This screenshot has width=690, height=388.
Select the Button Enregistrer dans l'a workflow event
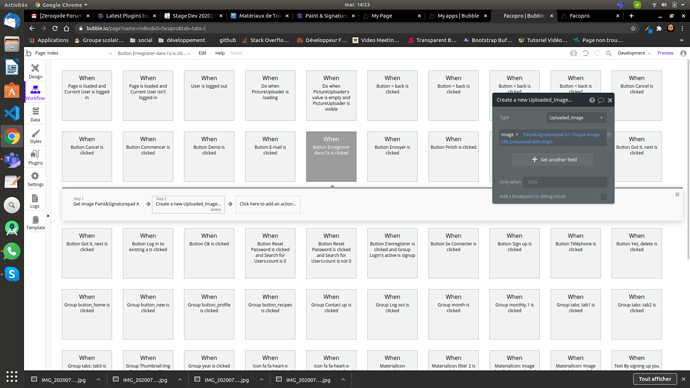tap(331, 156)
